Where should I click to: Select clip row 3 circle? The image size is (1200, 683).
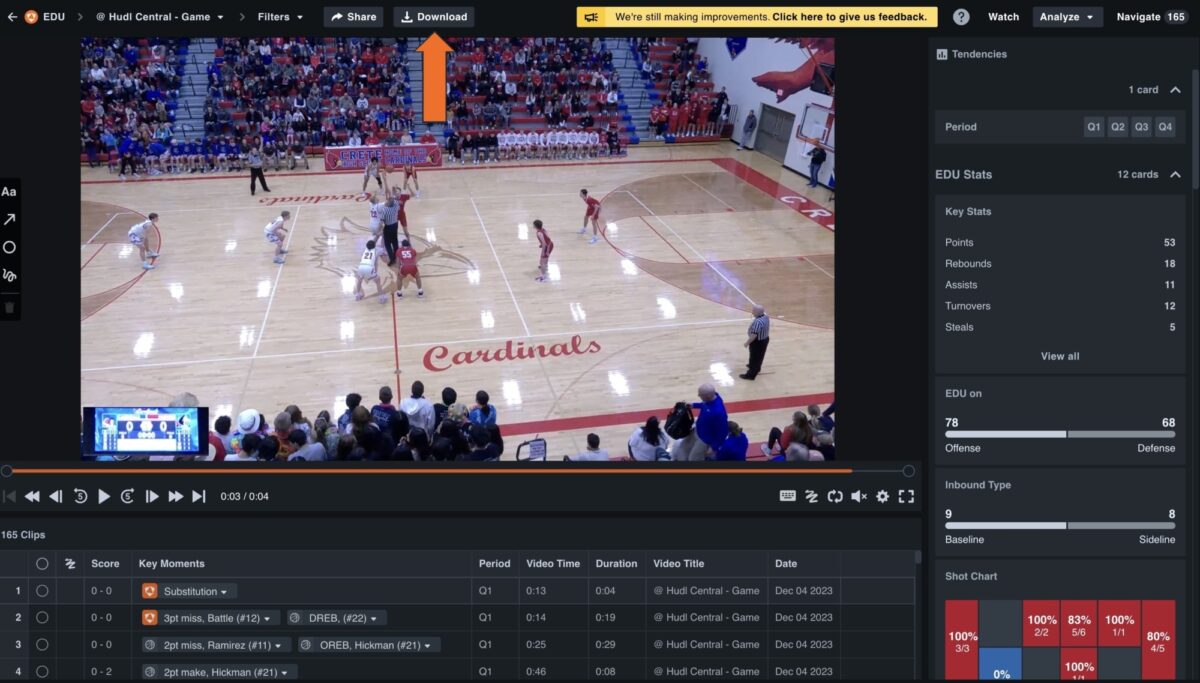(x=42, y=645)
